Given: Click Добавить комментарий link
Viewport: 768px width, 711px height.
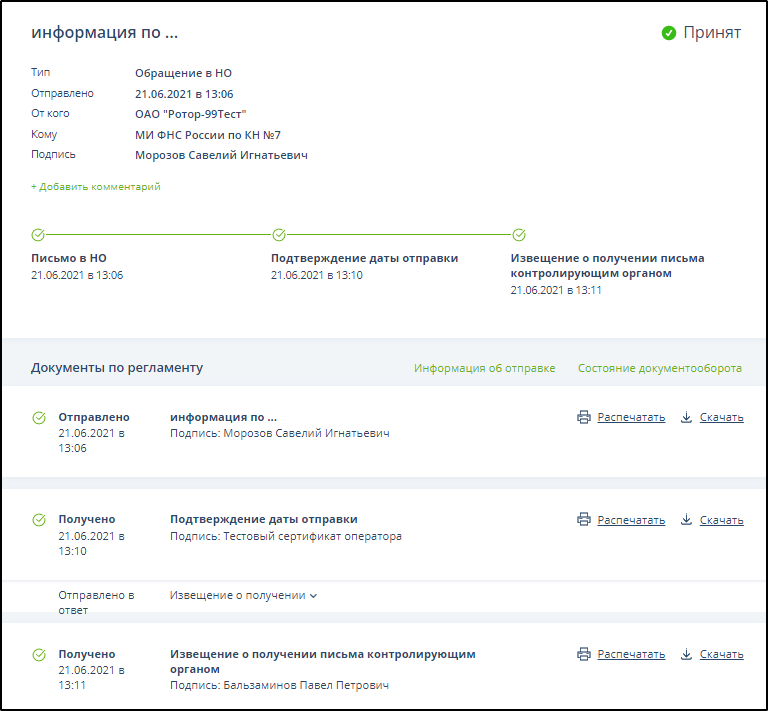Looking at the screenshot, I should point(95,187).
